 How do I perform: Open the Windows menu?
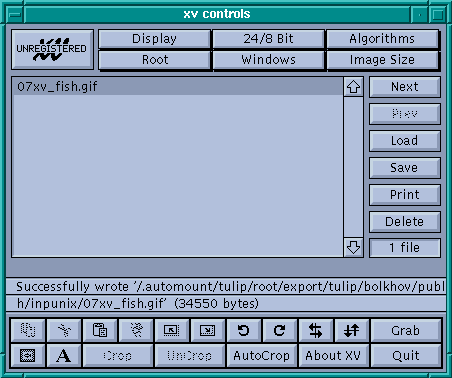click(x=268, y=60)
